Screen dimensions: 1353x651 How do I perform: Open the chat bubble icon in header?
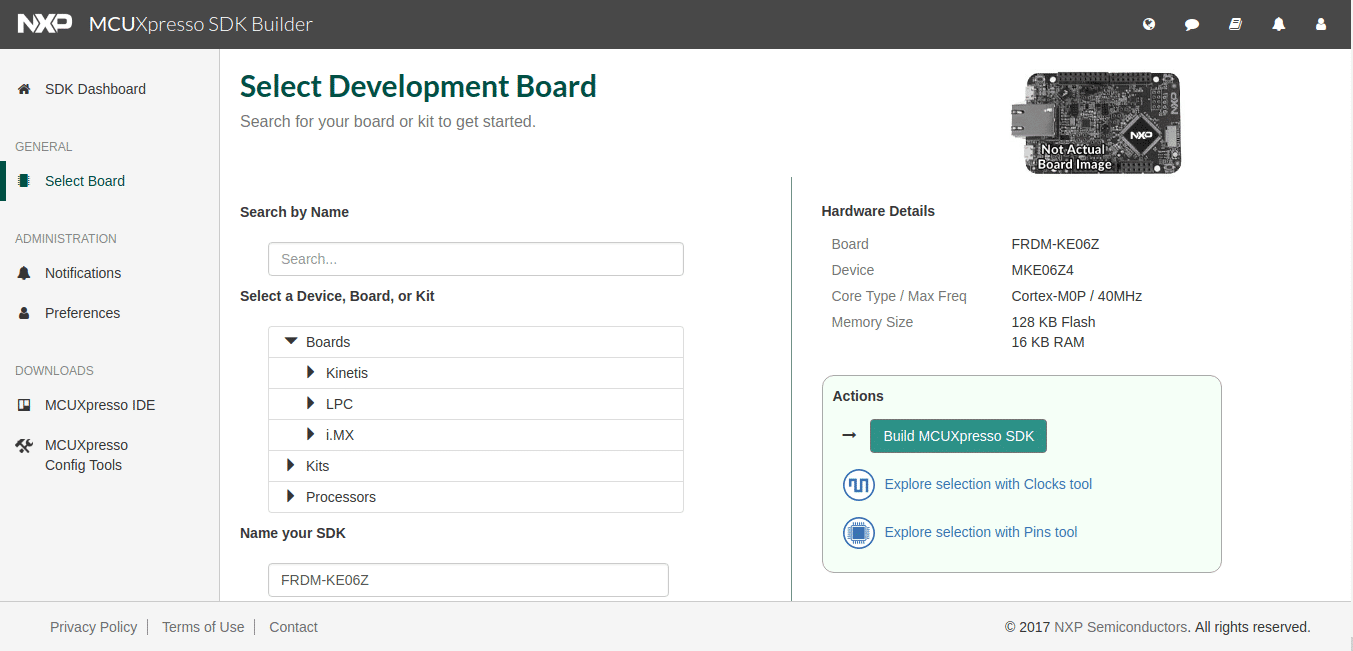point(1192,25)
